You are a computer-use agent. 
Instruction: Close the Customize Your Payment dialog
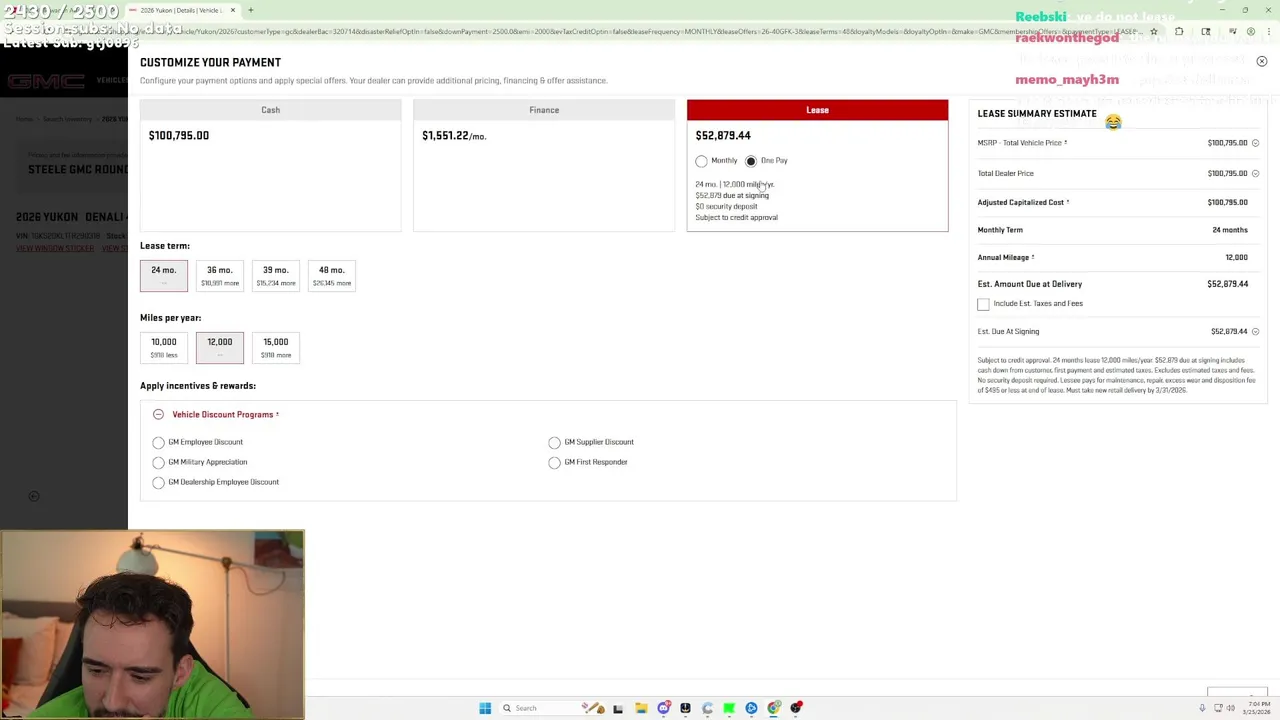pos(1261,62)
